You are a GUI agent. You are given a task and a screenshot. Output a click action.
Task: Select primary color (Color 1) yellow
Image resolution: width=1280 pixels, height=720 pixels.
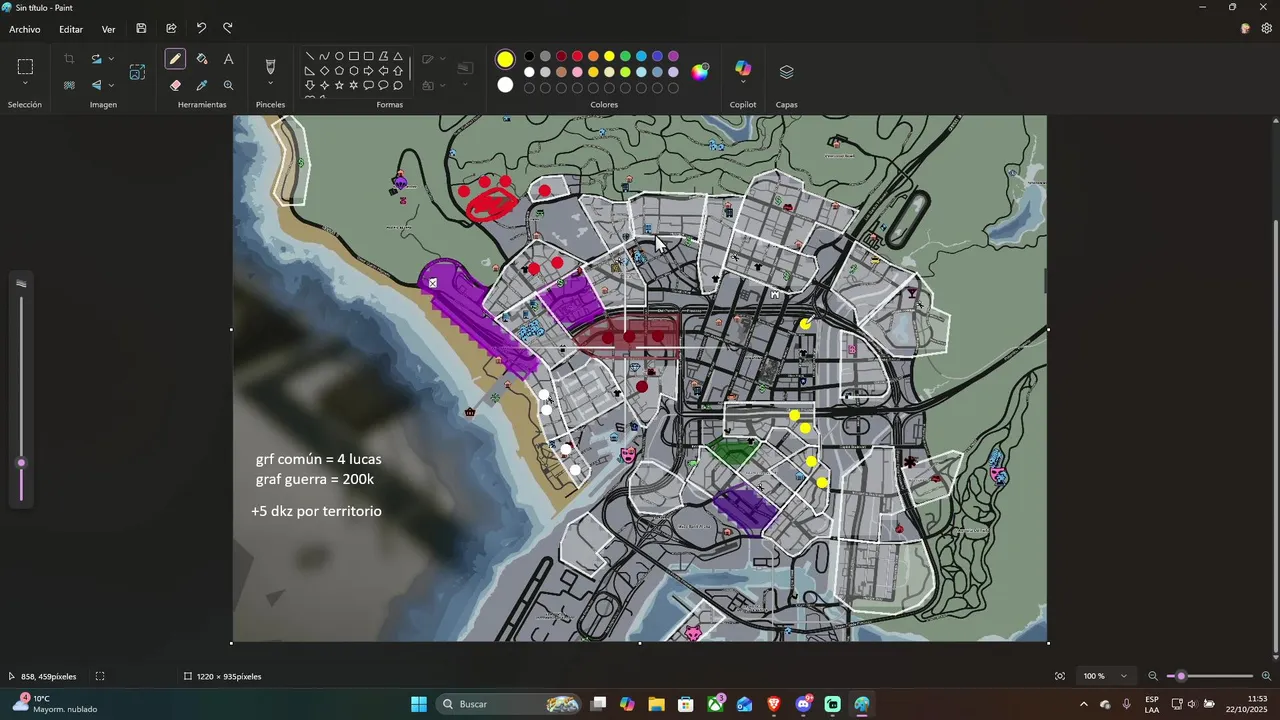pos(505,60)
